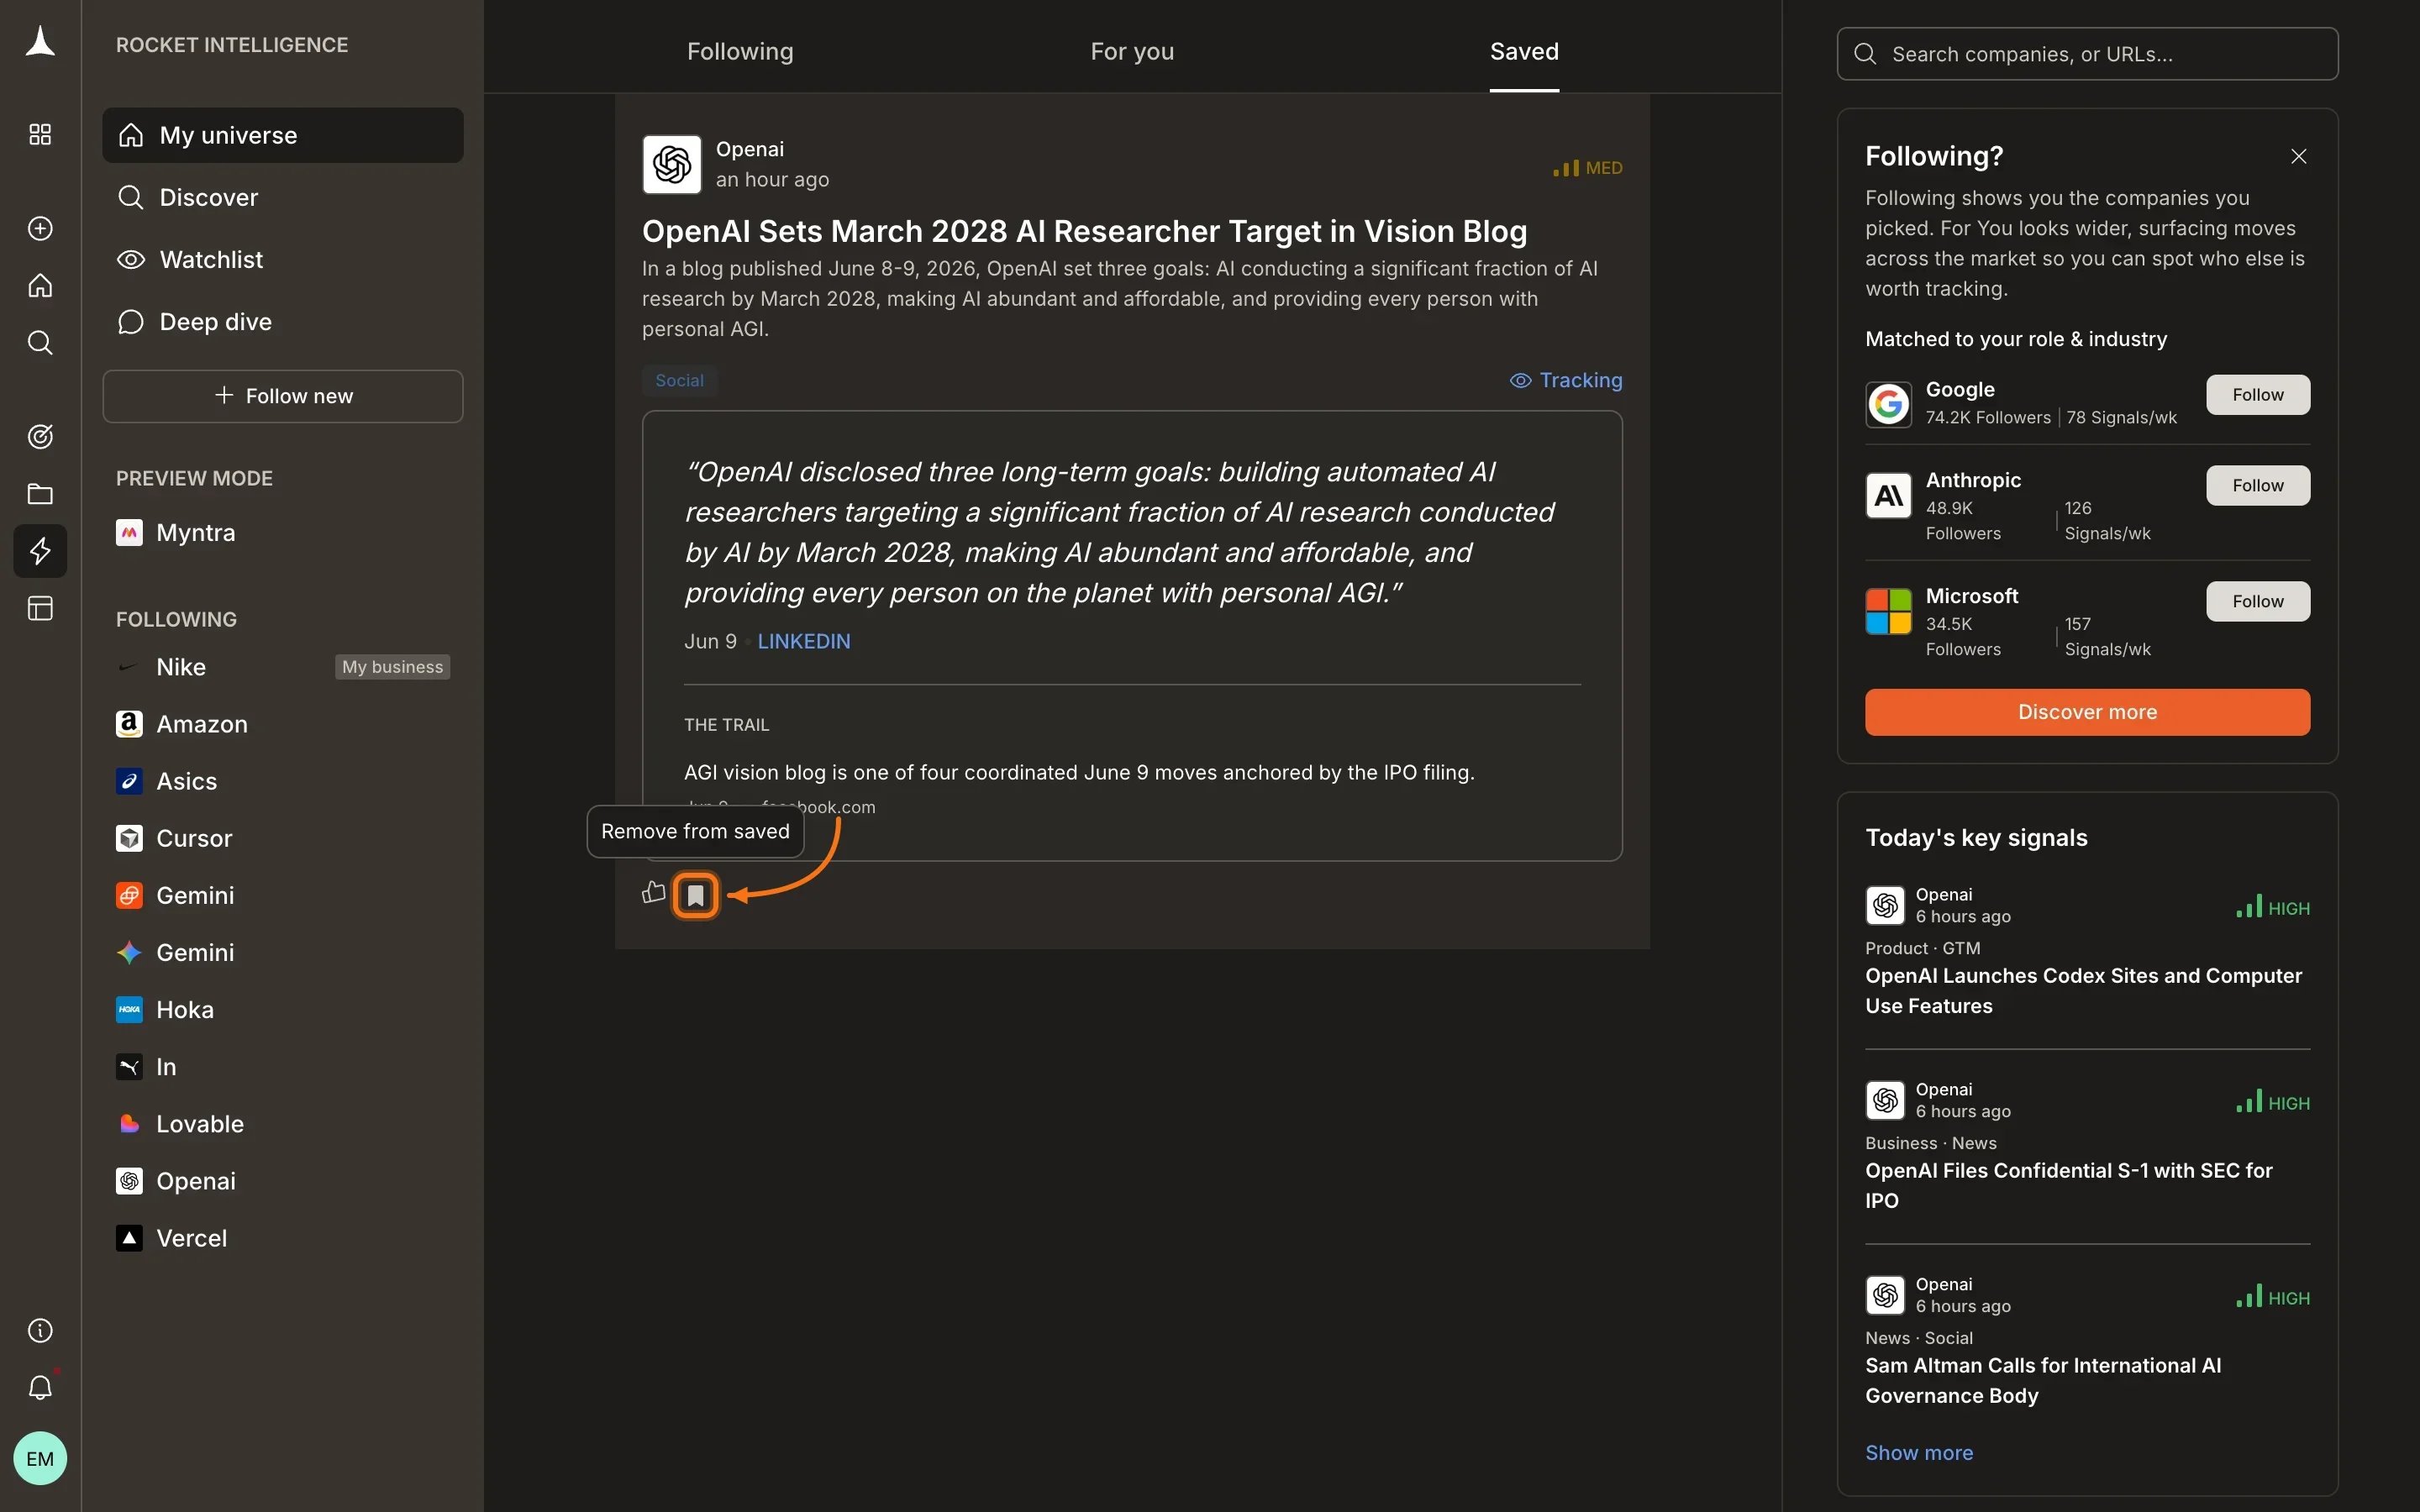The height and width of the screenshot is (1512, 2420).
Task: Select Cursor in Following list
Action: (283, 838)
